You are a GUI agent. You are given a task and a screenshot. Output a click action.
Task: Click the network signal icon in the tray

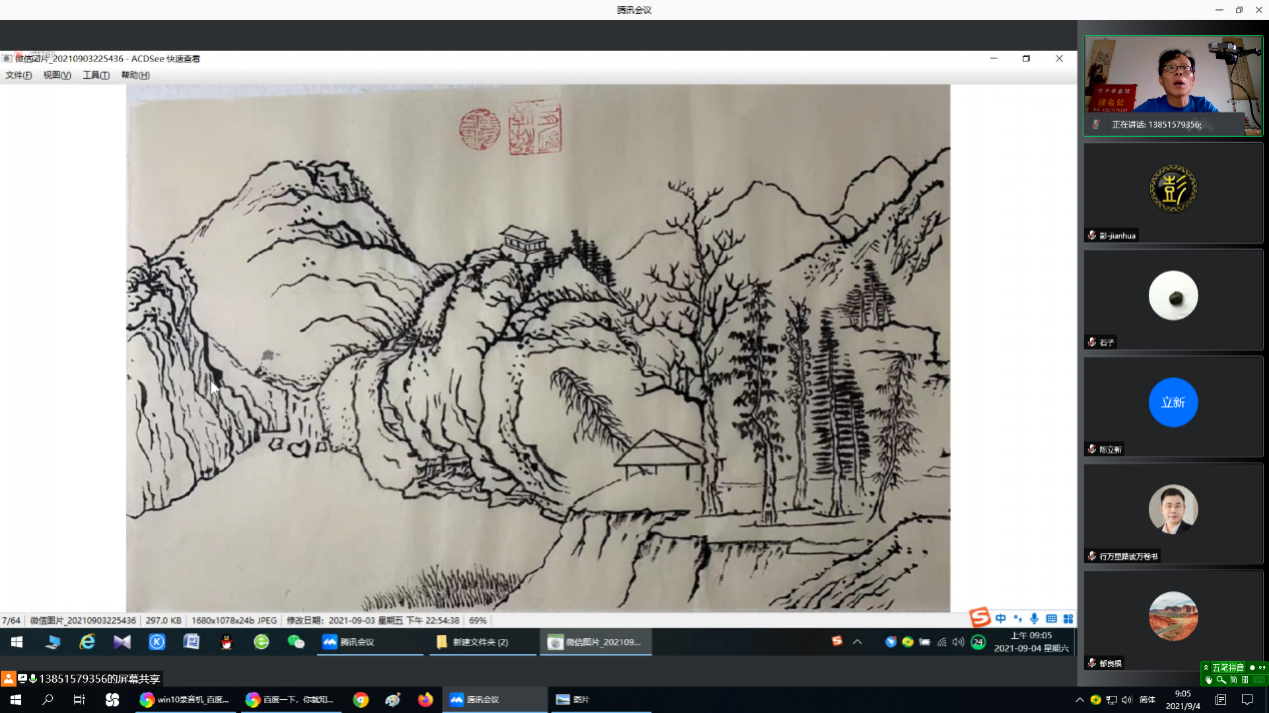pos(942,642)
